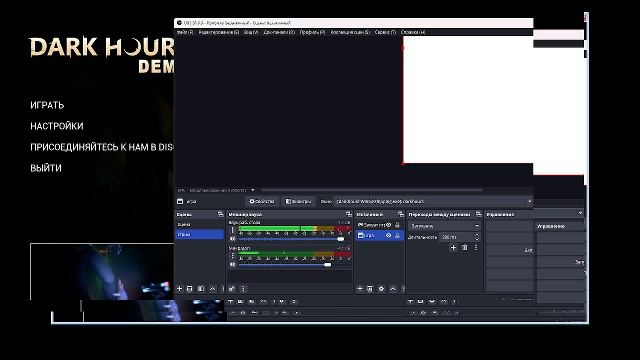The image size is (640, 360).
Task: Click the first icon in Sources toolbar
Action: [360, 289]
